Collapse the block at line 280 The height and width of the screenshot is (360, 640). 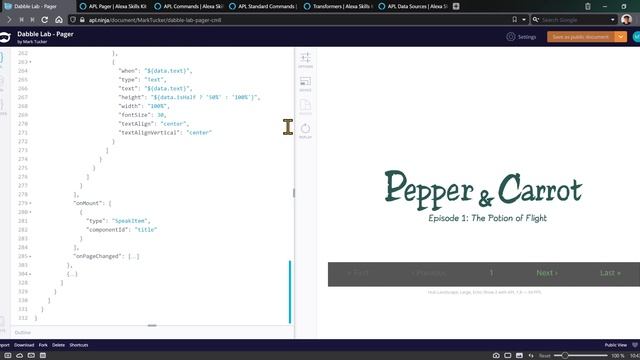click(x=30, y=212)
